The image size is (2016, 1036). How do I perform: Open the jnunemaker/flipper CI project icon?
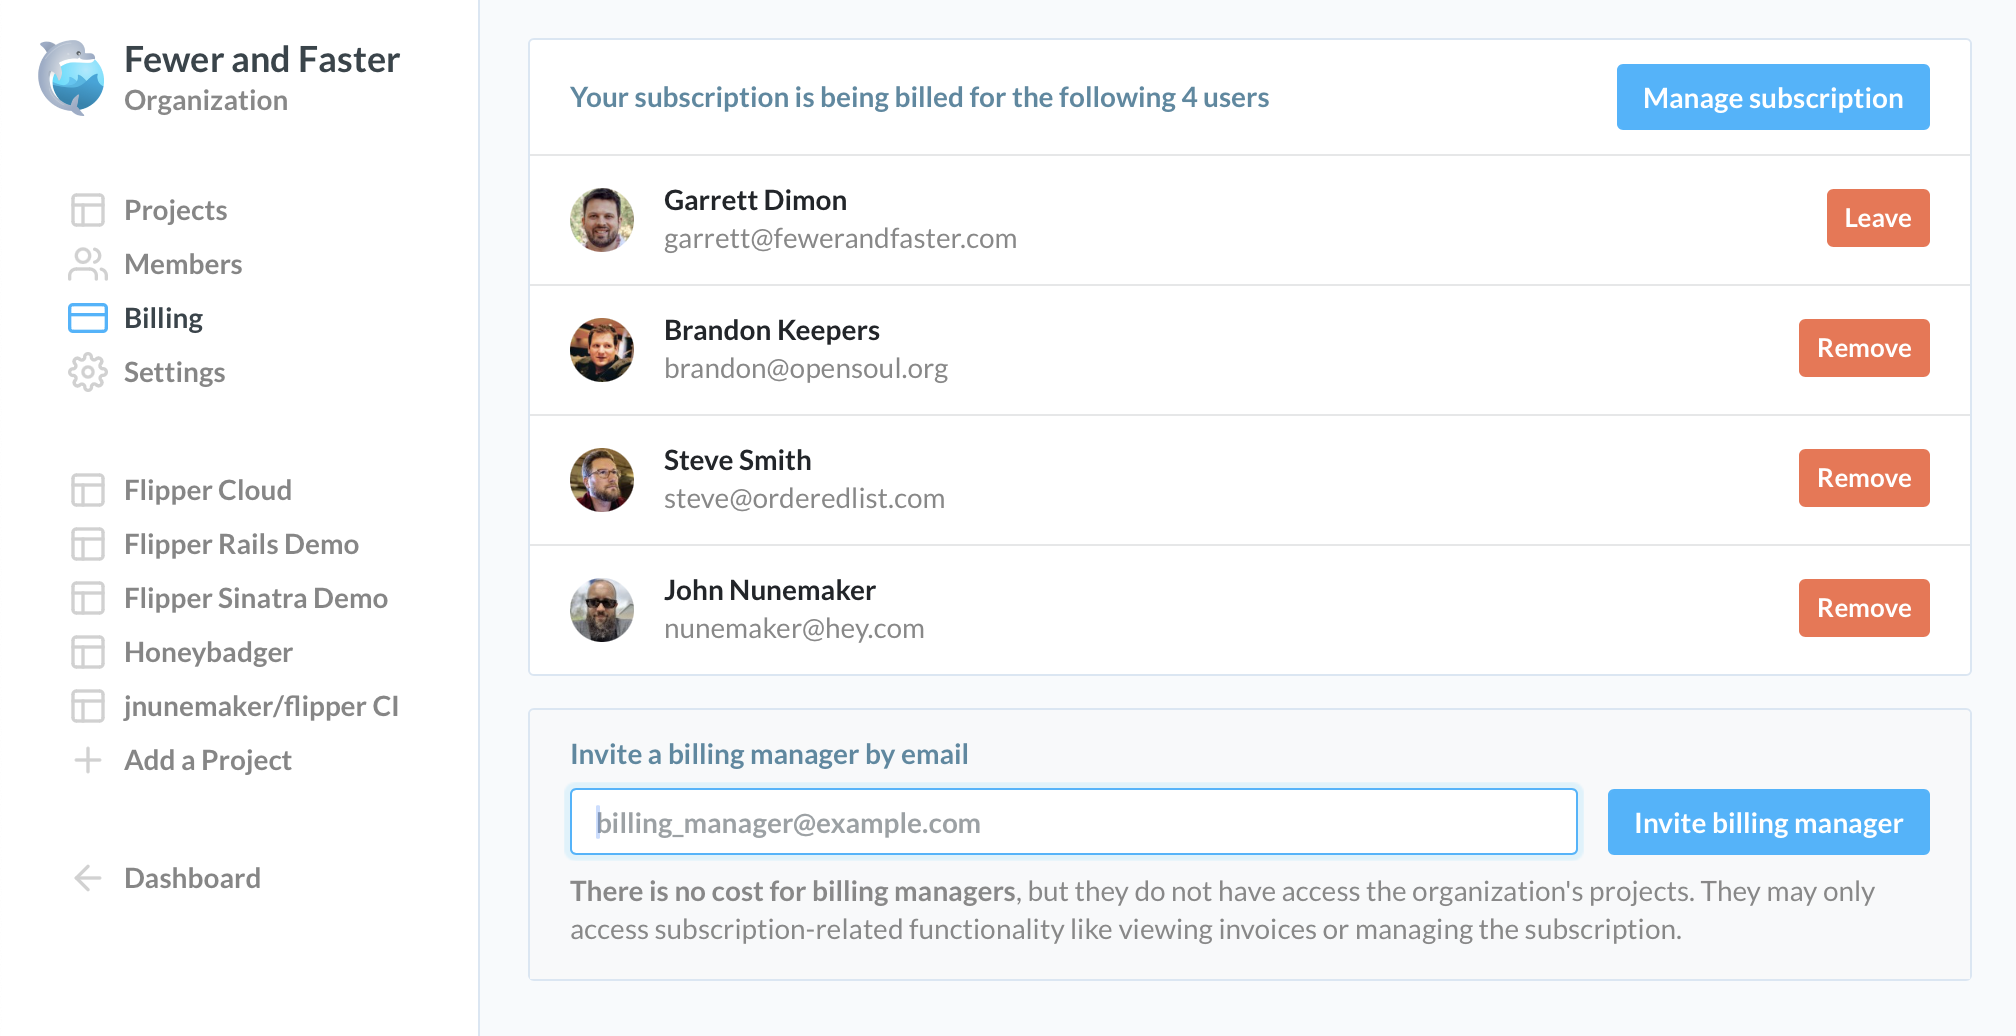coord(88,706)
